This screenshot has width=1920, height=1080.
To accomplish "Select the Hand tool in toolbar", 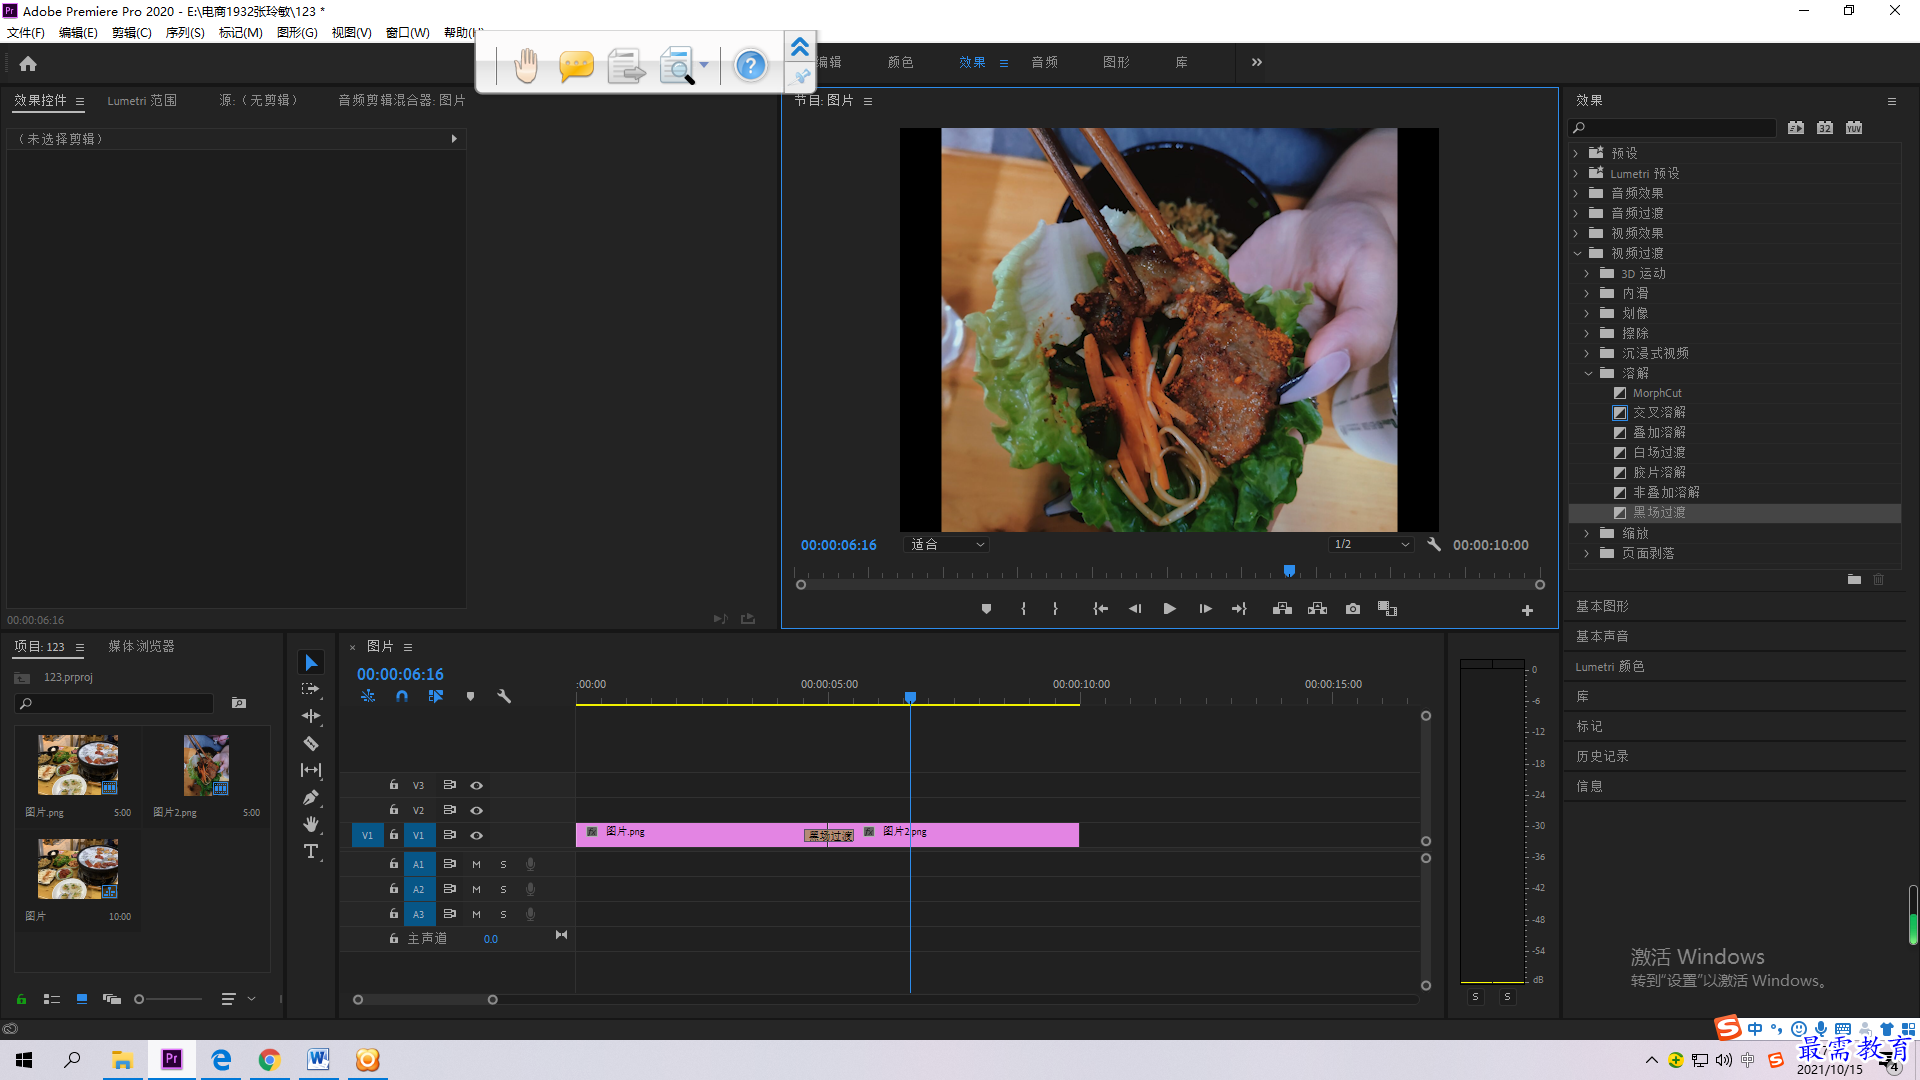I will tap(311, 824).
